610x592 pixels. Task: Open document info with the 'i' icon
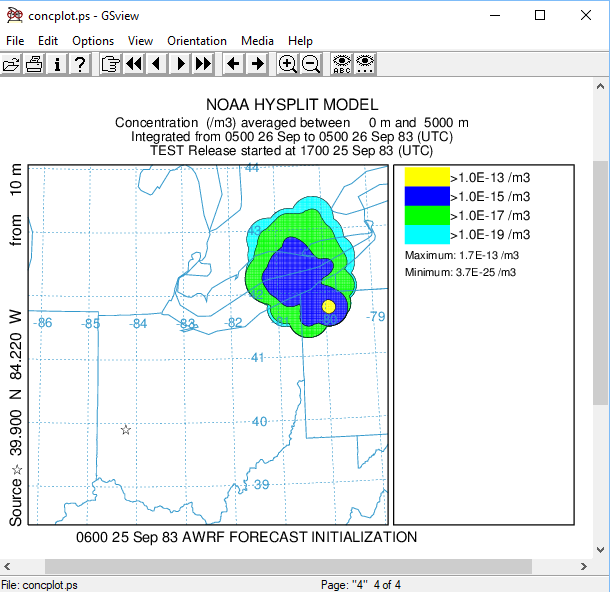coord(57,64)
